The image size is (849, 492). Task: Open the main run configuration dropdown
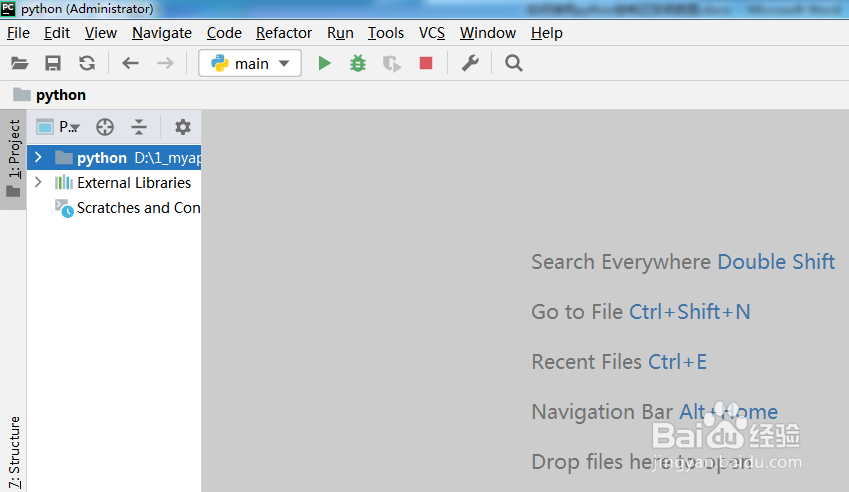pyautogui.click(x=250, y=63)
